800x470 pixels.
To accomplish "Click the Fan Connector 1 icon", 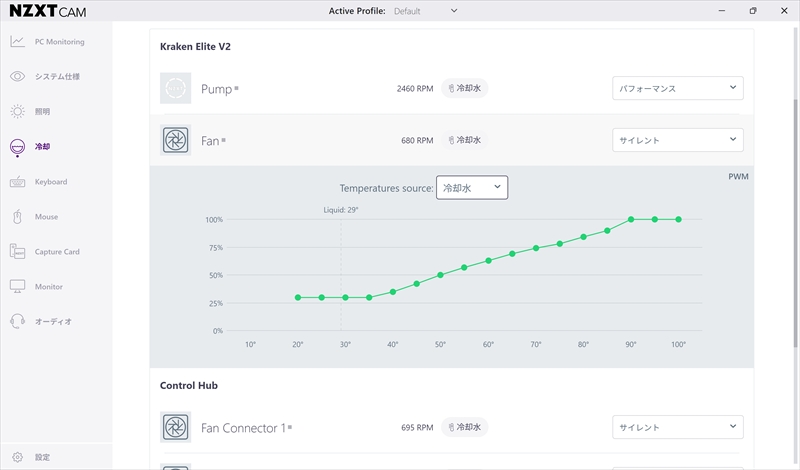I will click(175, 428).
